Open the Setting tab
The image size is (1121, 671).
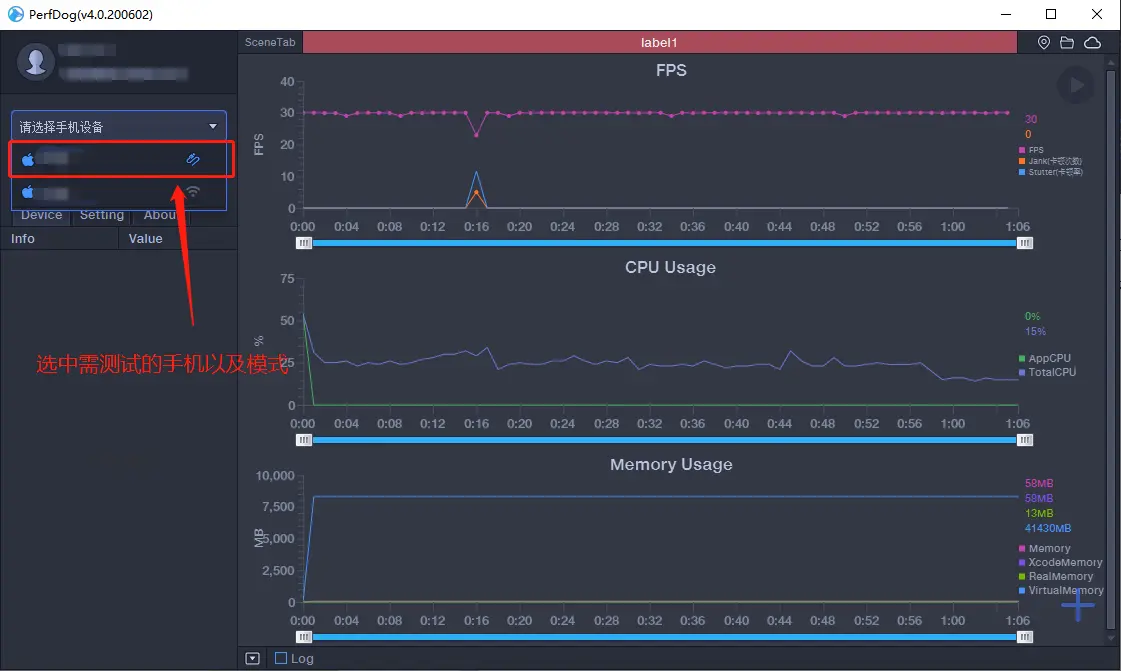pyautogui.click(x=102, y=215)
